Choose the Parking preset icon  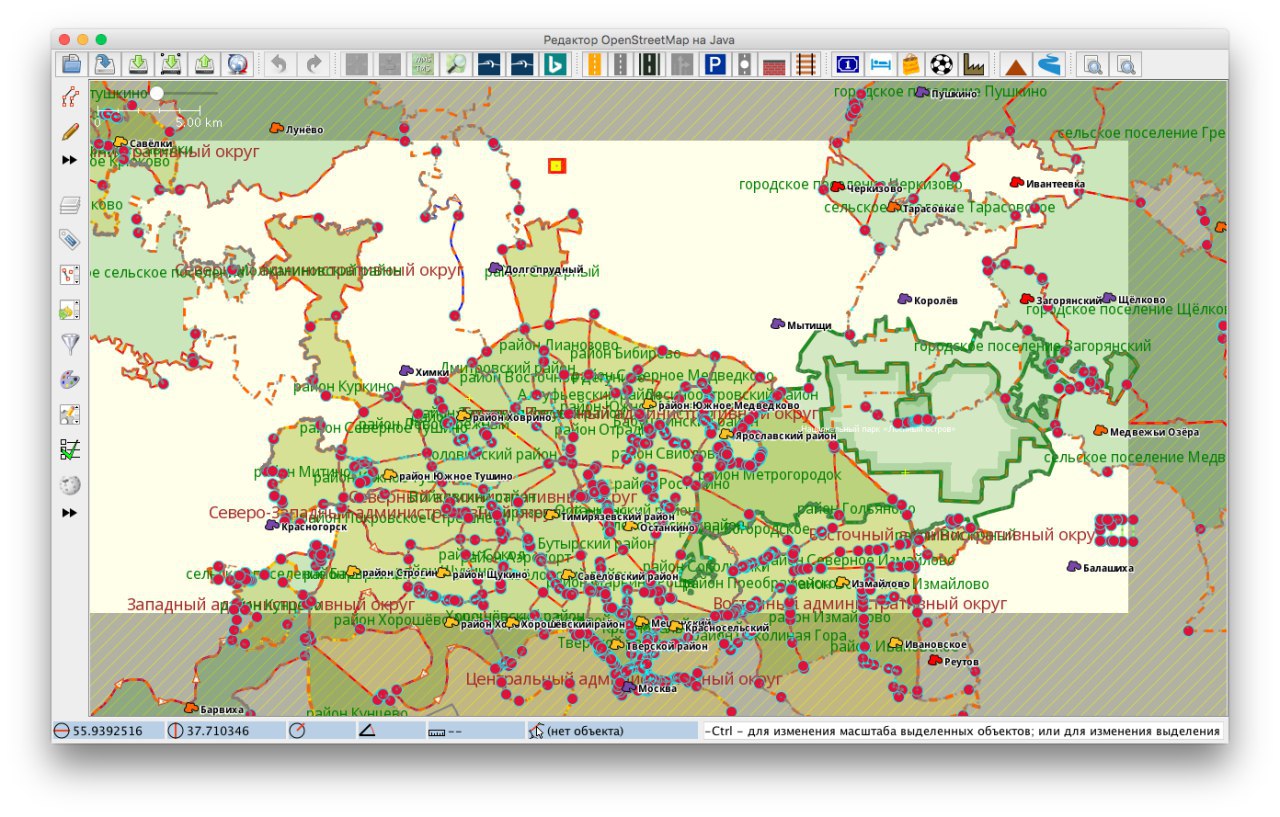point(714,65)
